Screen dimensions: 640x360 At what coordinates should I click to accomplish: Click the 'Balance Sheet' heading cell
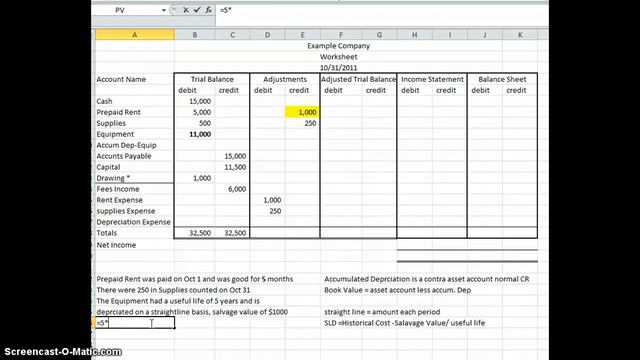coord(502,79)
